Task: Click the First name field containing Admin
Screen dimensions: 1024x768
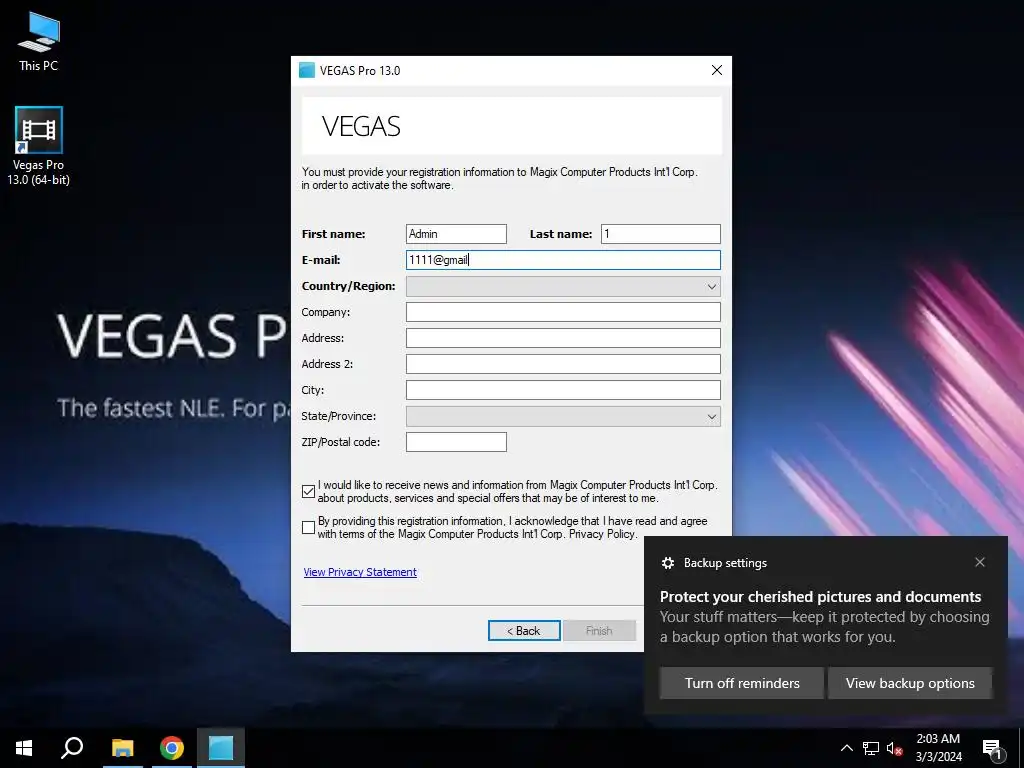Action: tap(456, 234)
